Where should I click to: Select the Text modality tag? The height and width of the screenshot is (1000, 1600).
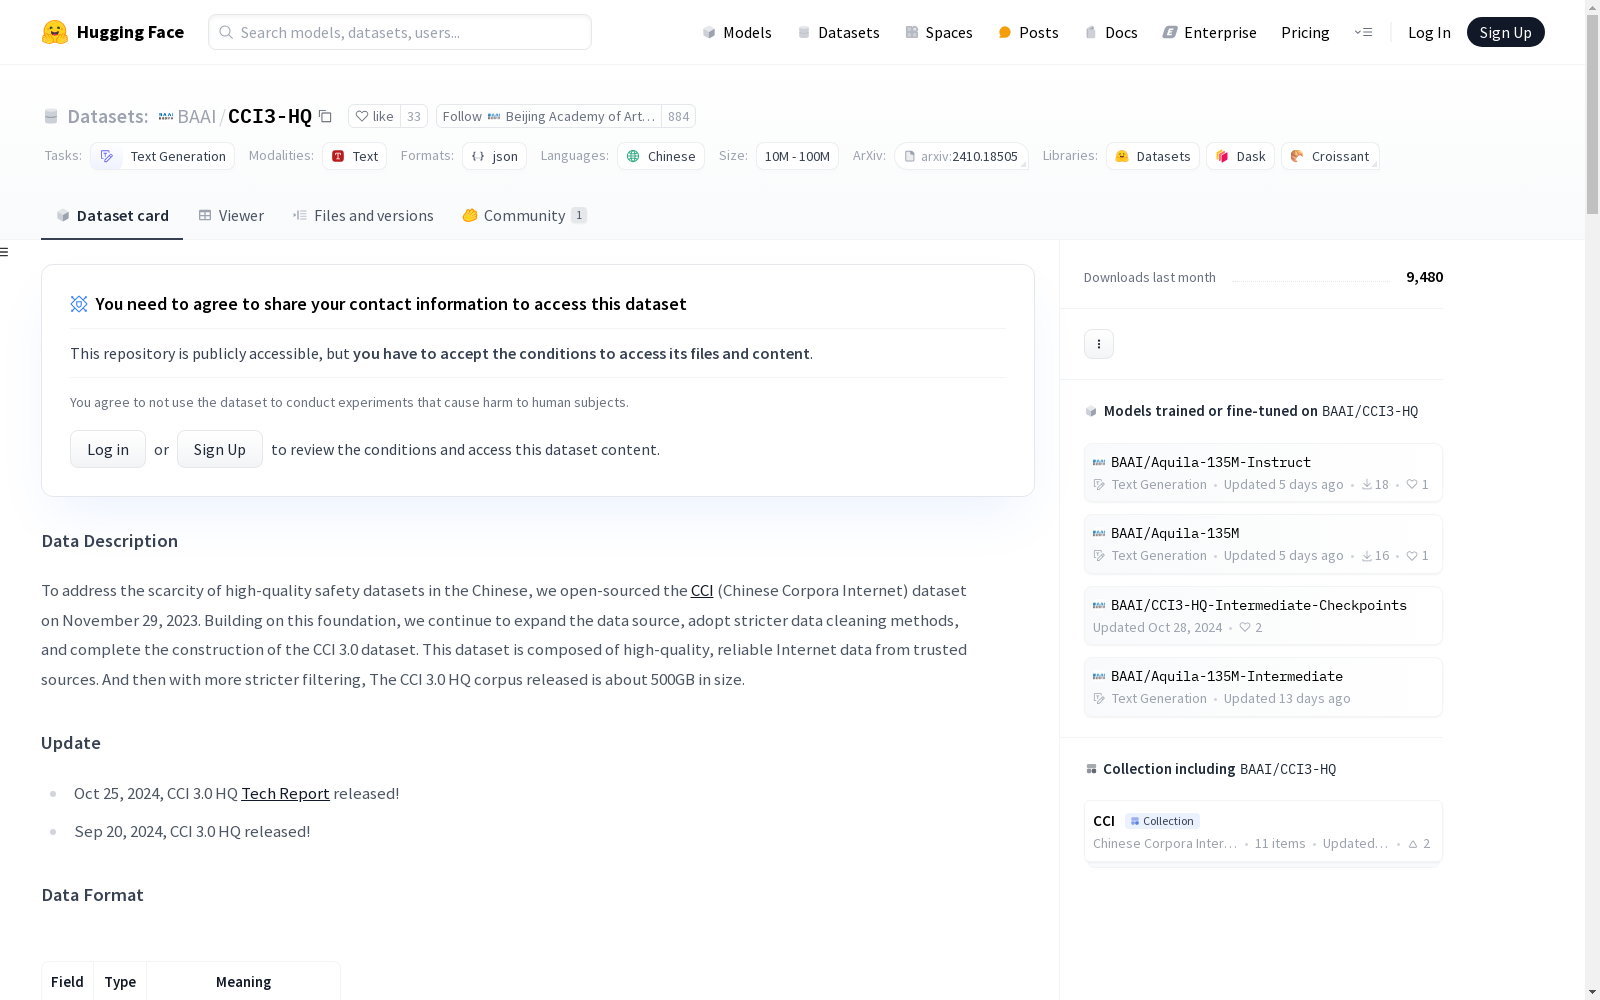pos(354,156)
